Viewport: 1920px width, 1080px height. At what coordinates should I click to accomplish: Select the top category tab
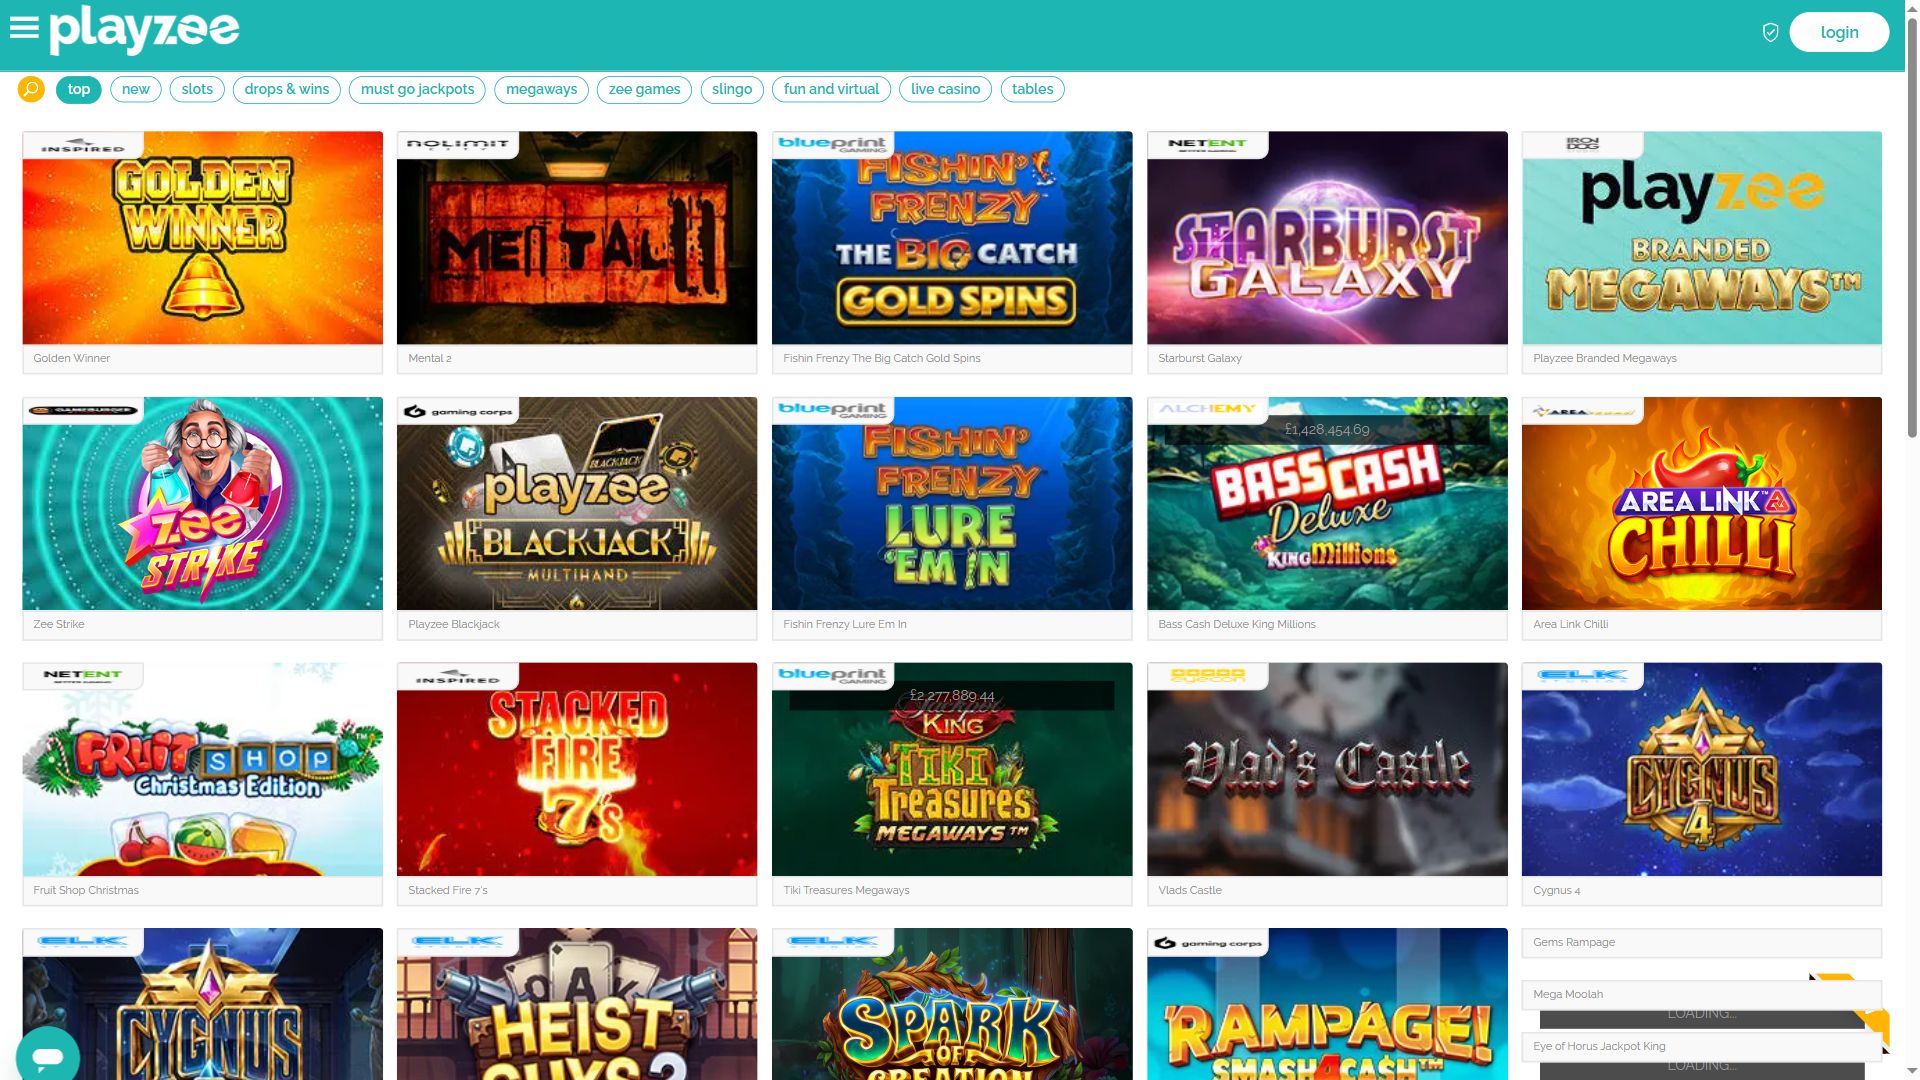coord(79,89)
